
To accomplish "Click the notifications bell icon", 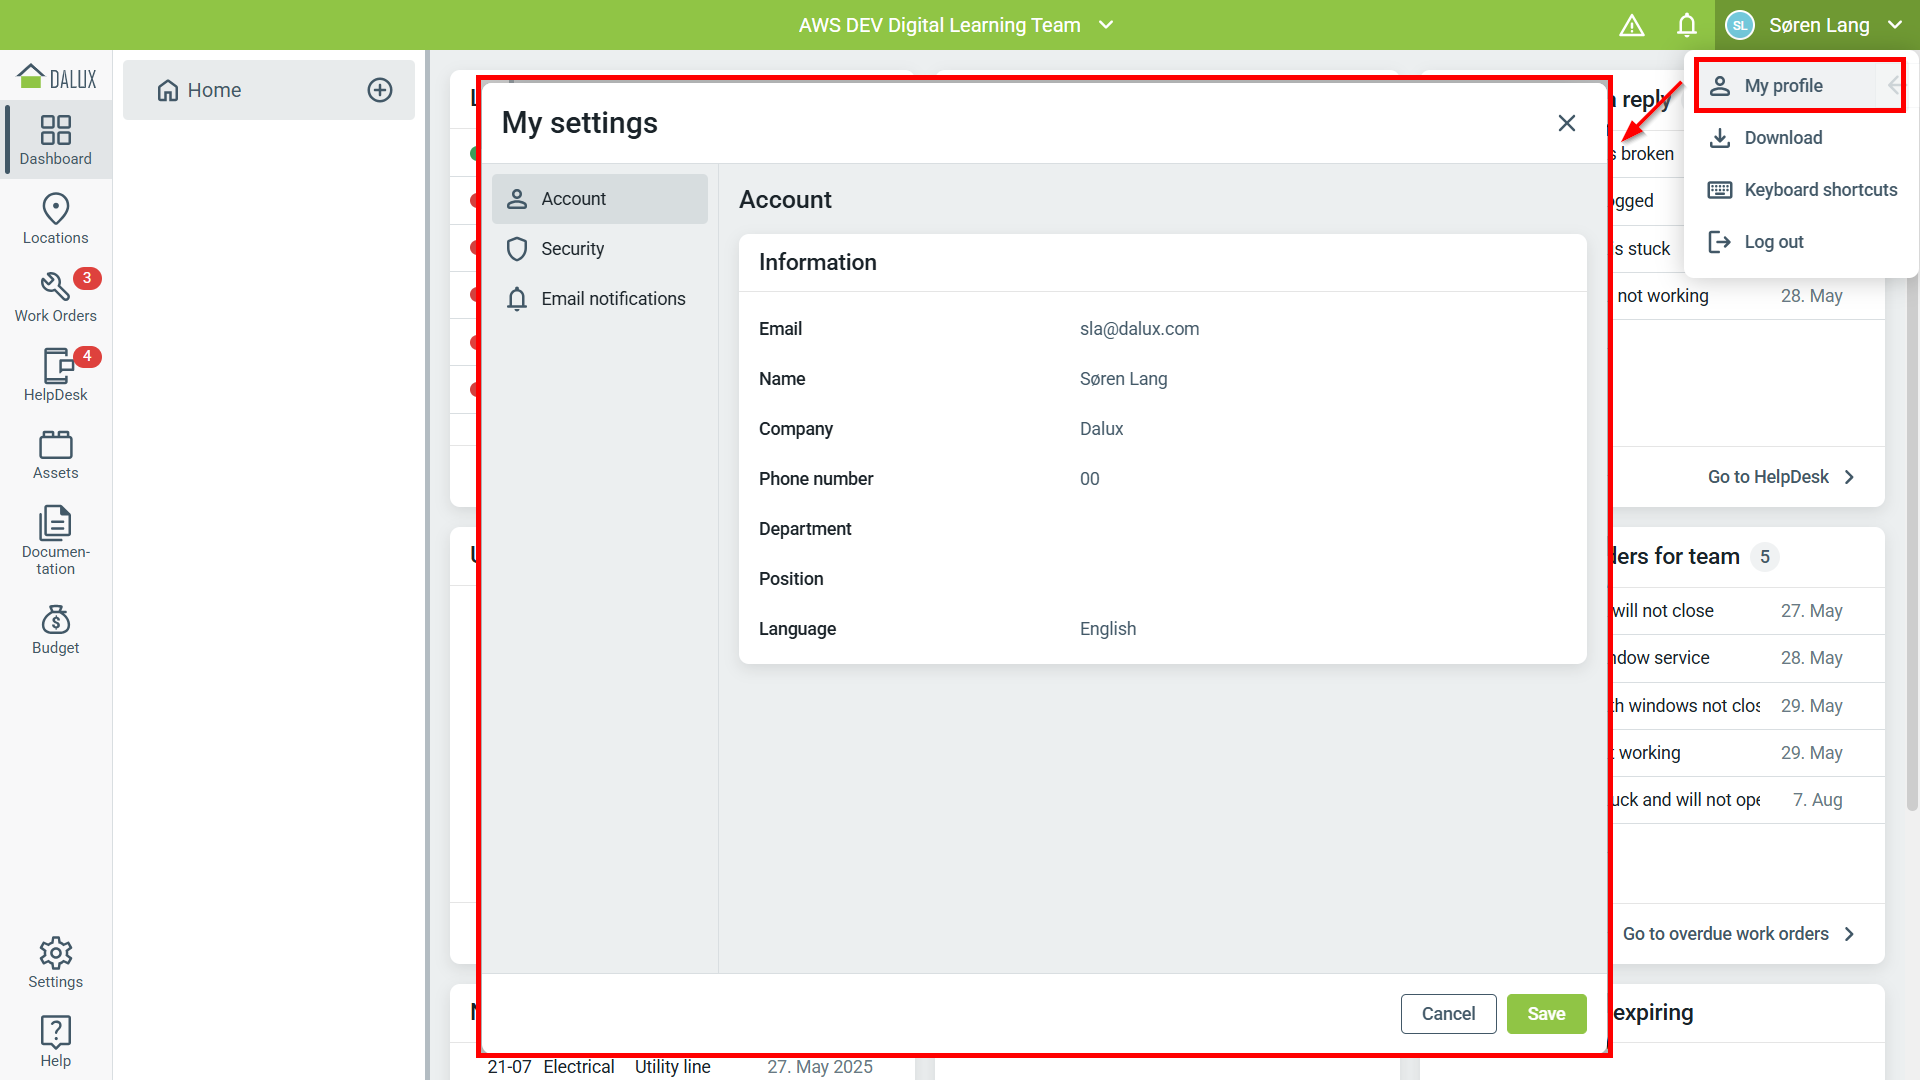I will click(x=1686, y=25).
